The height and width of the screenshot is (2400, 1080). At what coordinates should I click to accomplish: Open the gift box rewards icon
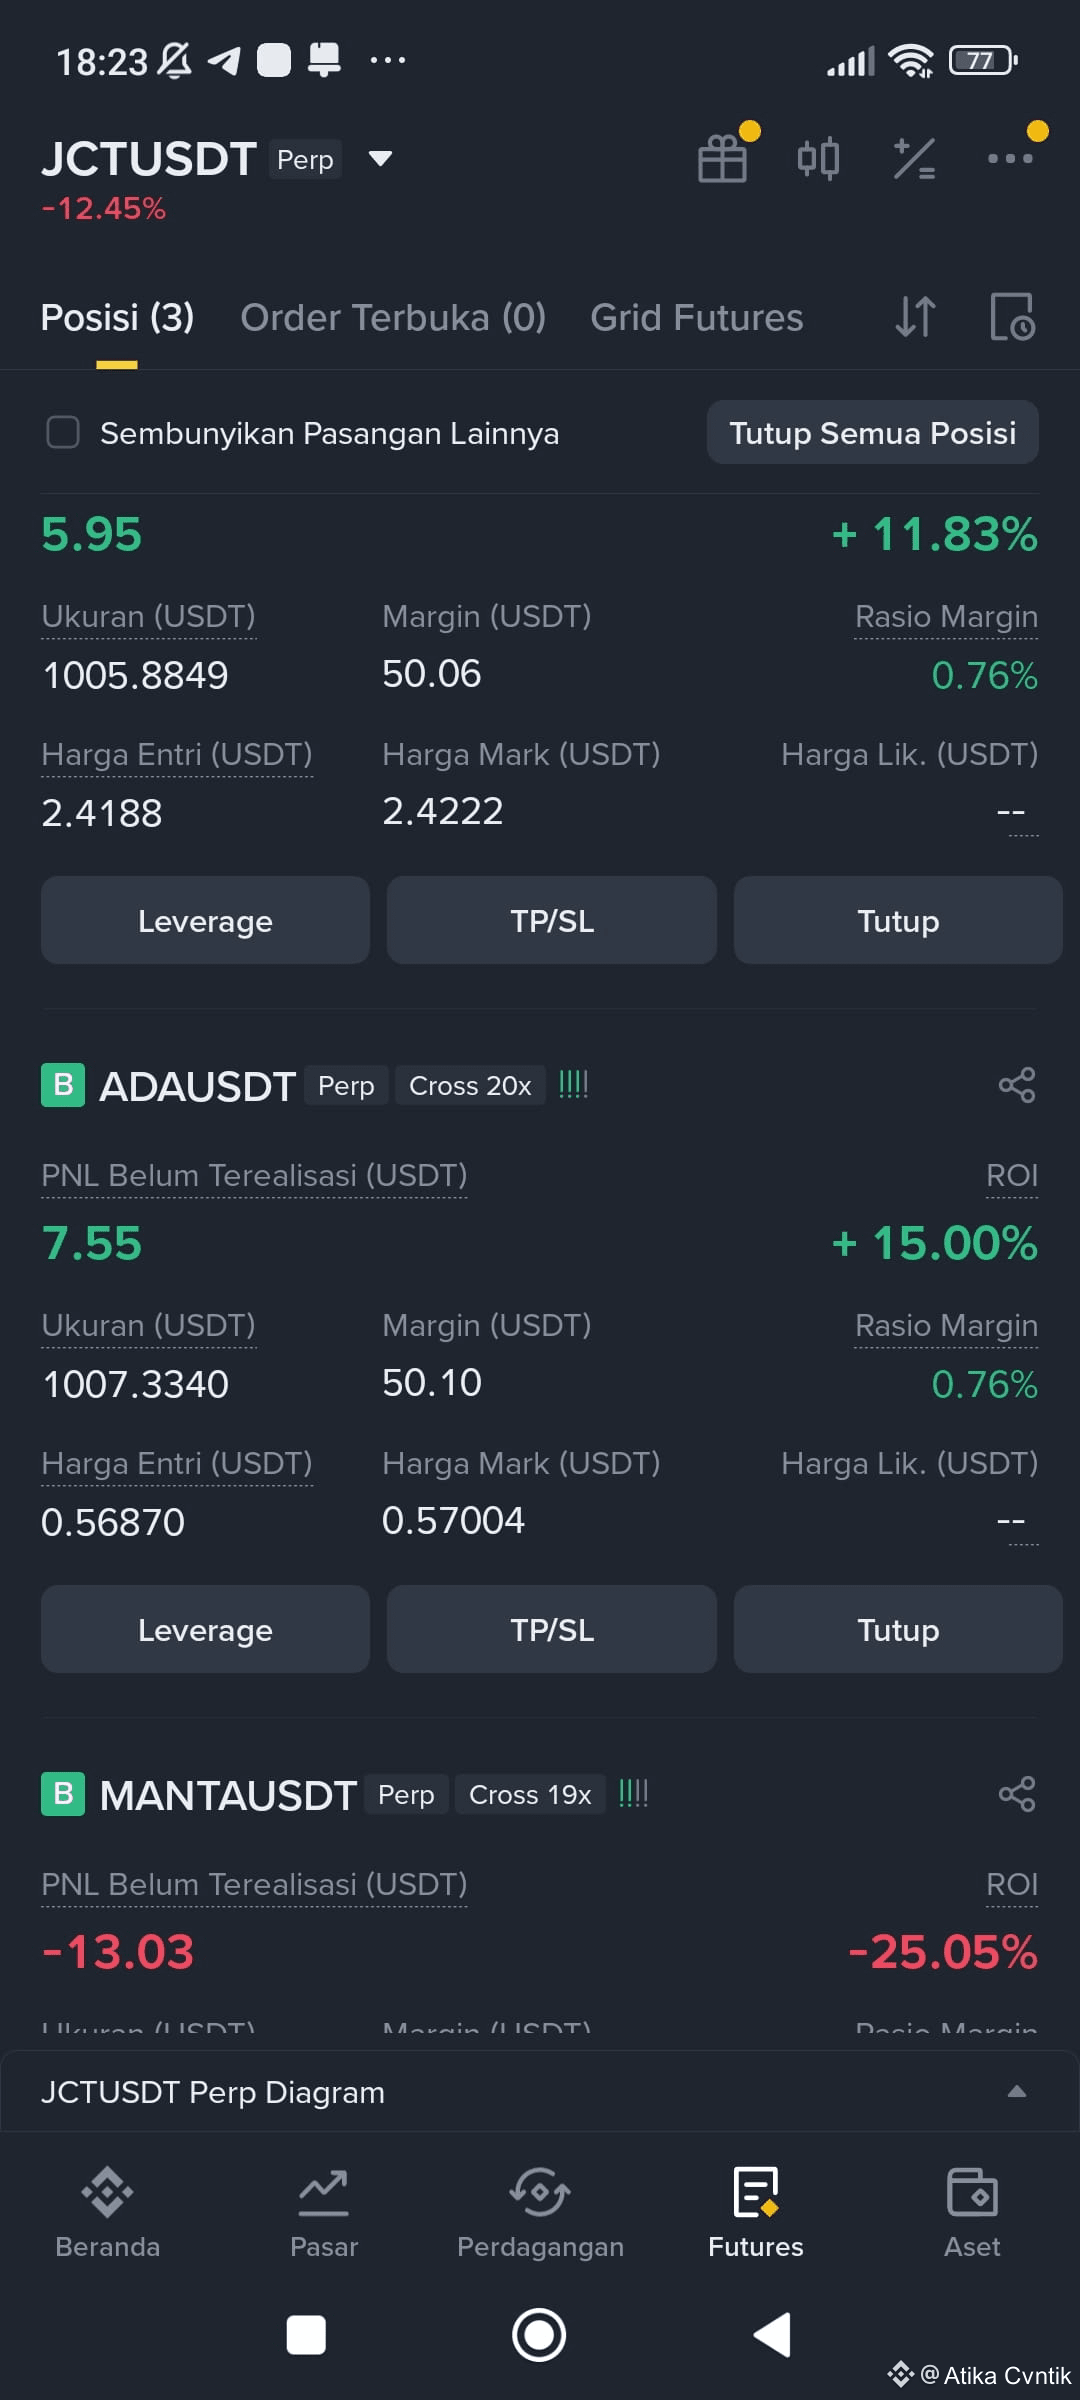[722, 158]
